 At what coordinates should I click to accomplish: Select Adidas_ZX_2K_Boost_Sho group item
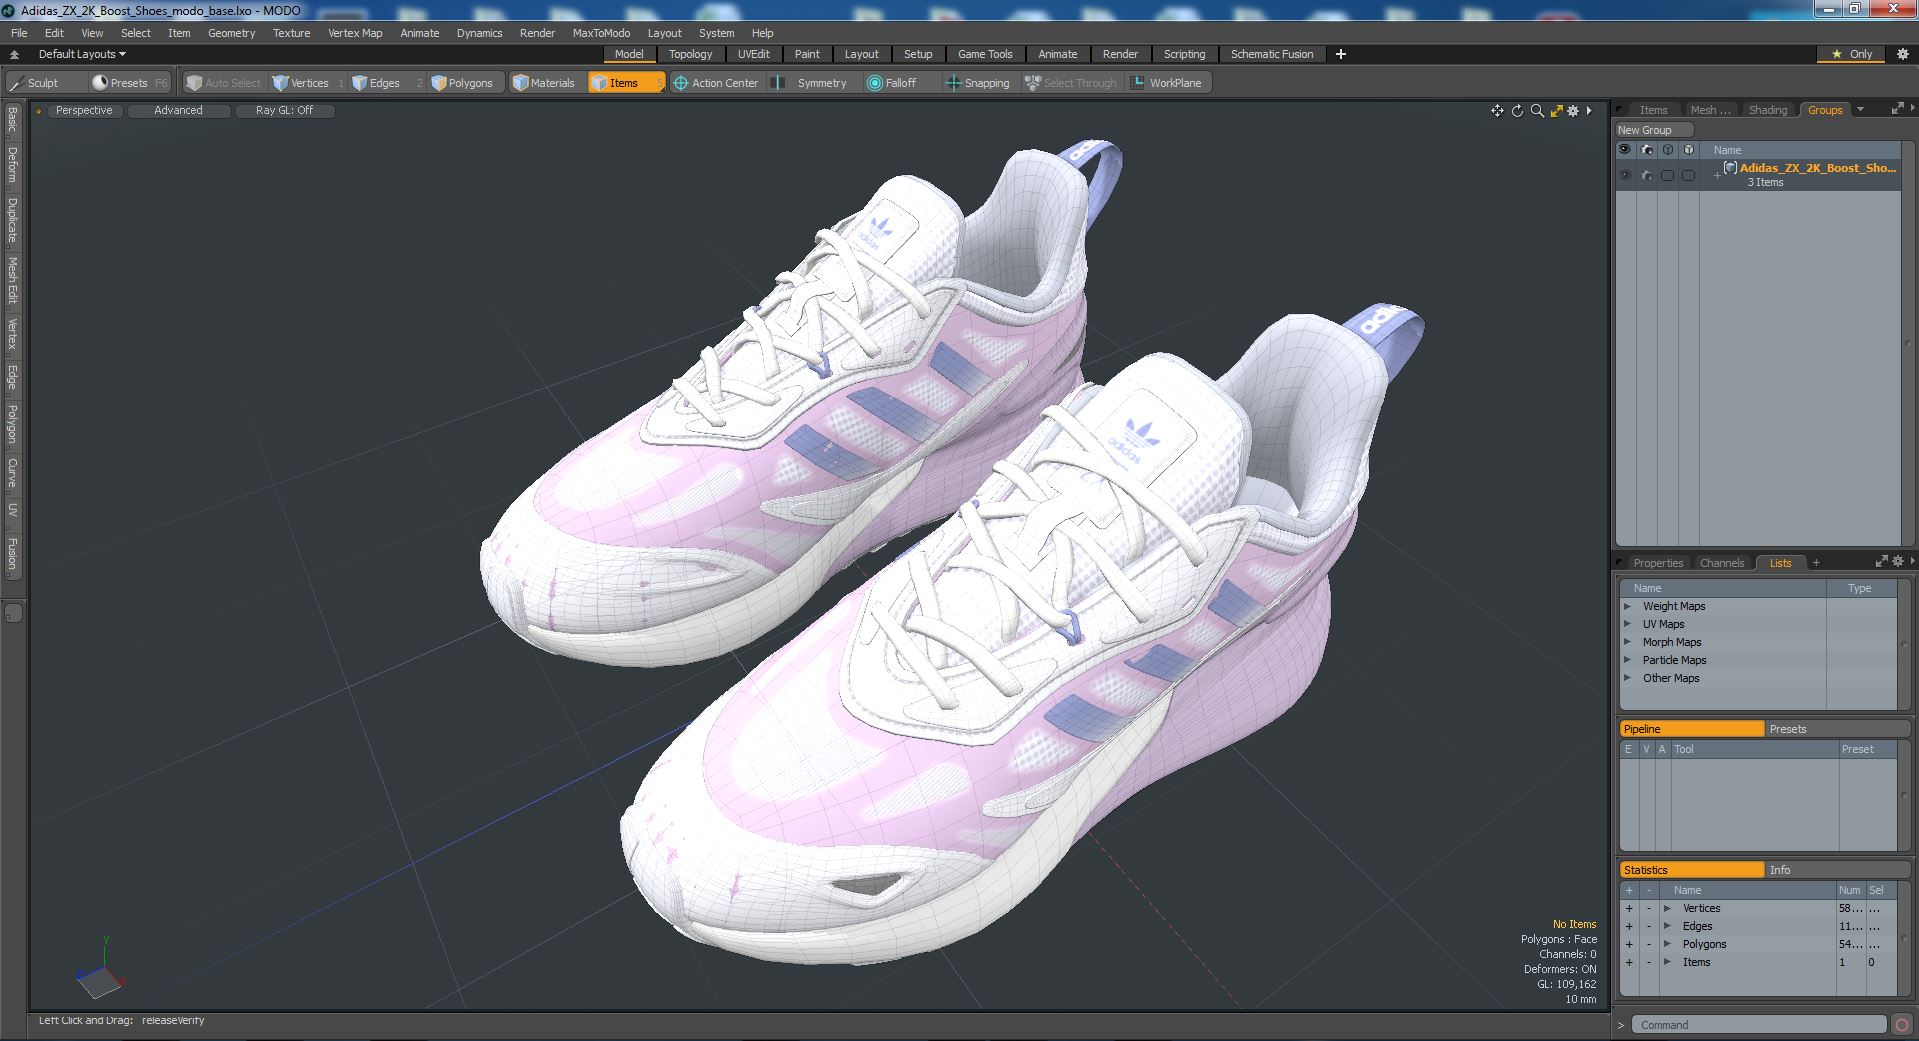(1817, 168)
